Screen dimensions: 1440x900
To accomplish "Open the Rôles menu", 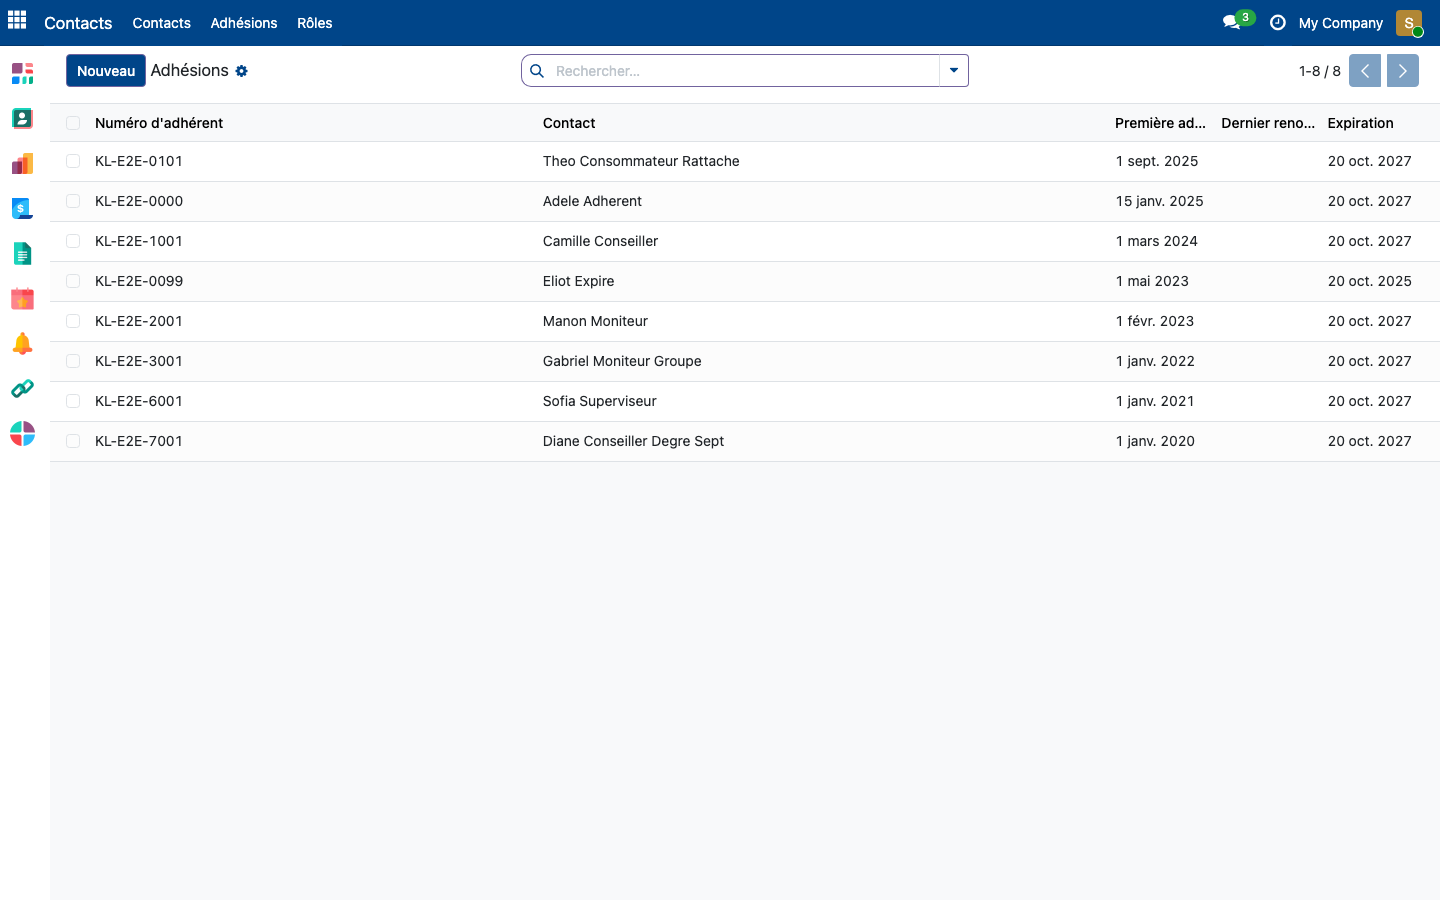I will 314,23.
